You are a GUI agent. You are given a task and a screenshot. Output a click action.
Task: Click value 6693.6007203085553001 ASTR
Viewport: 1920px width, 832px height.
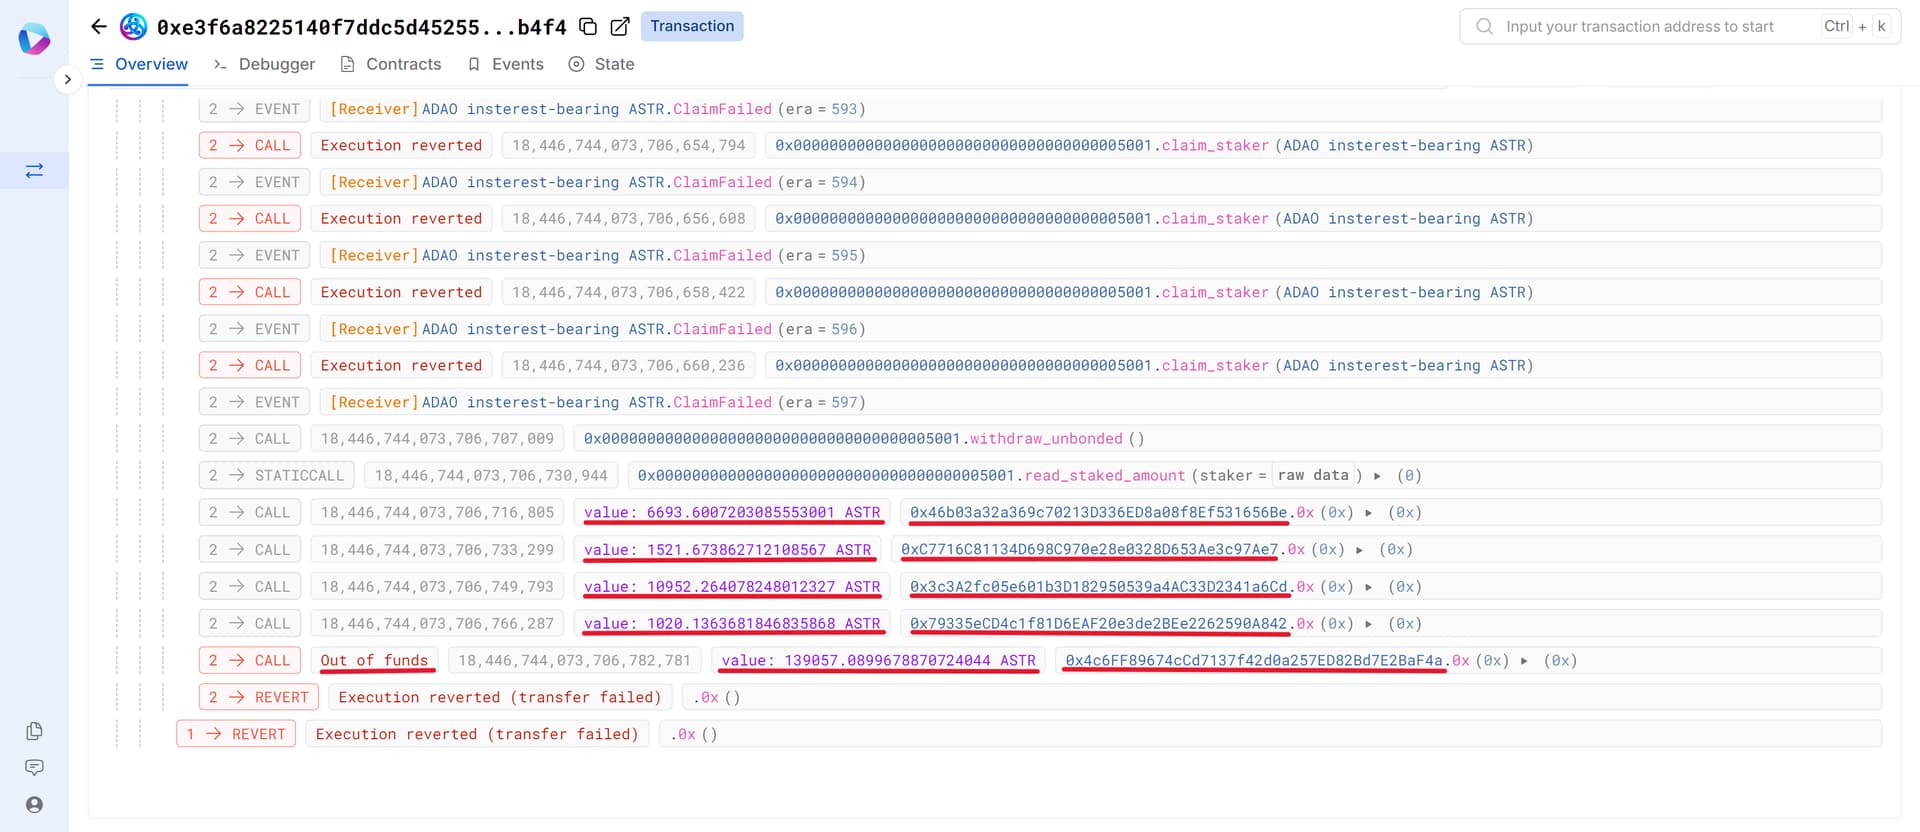732,513
